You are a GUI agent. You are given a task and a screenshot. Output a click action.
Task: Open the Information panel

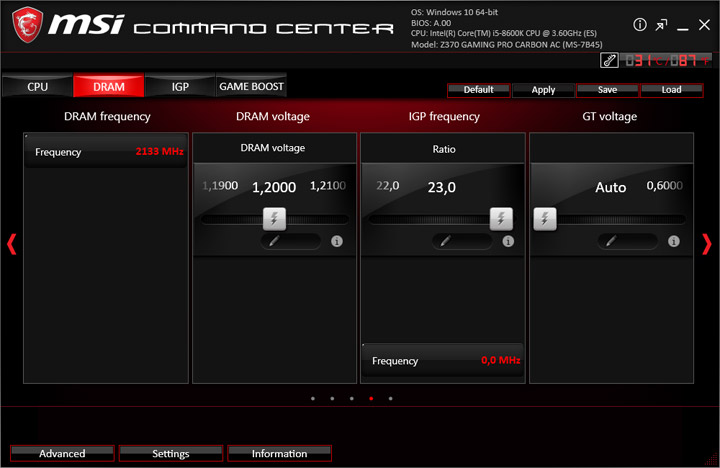pyautogui.click(x=279, y=453)
